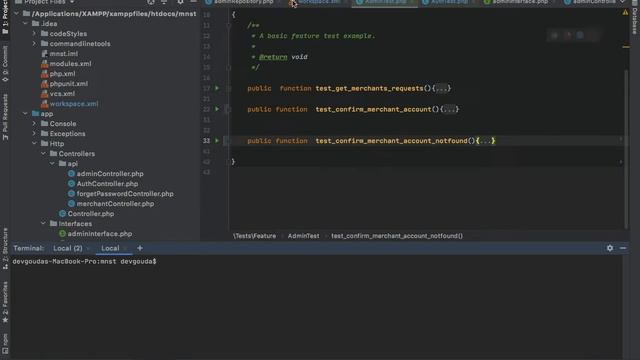This screenshot has height=360, width=640.
Task: Open the Database tool window
Action: [634, 18]
